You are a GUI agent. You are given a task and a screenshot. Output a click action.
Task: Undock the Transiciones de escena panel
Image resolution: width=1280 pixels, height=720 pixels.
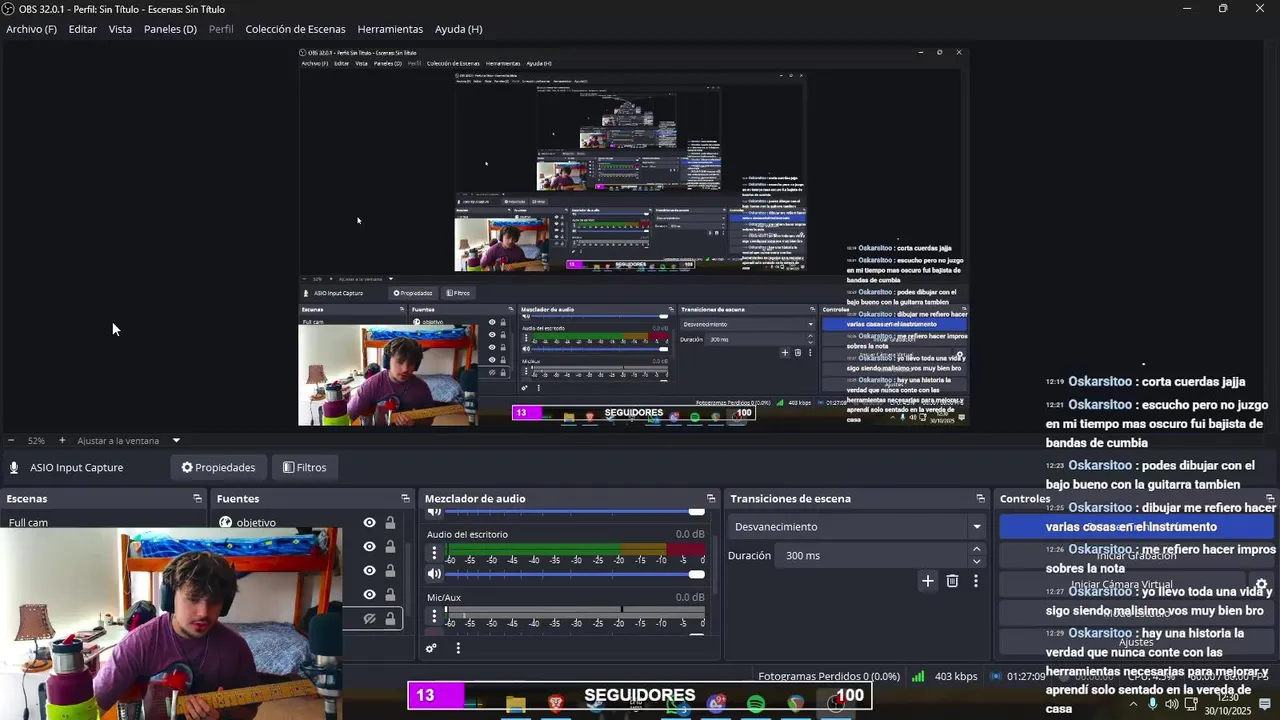(980, 498)
